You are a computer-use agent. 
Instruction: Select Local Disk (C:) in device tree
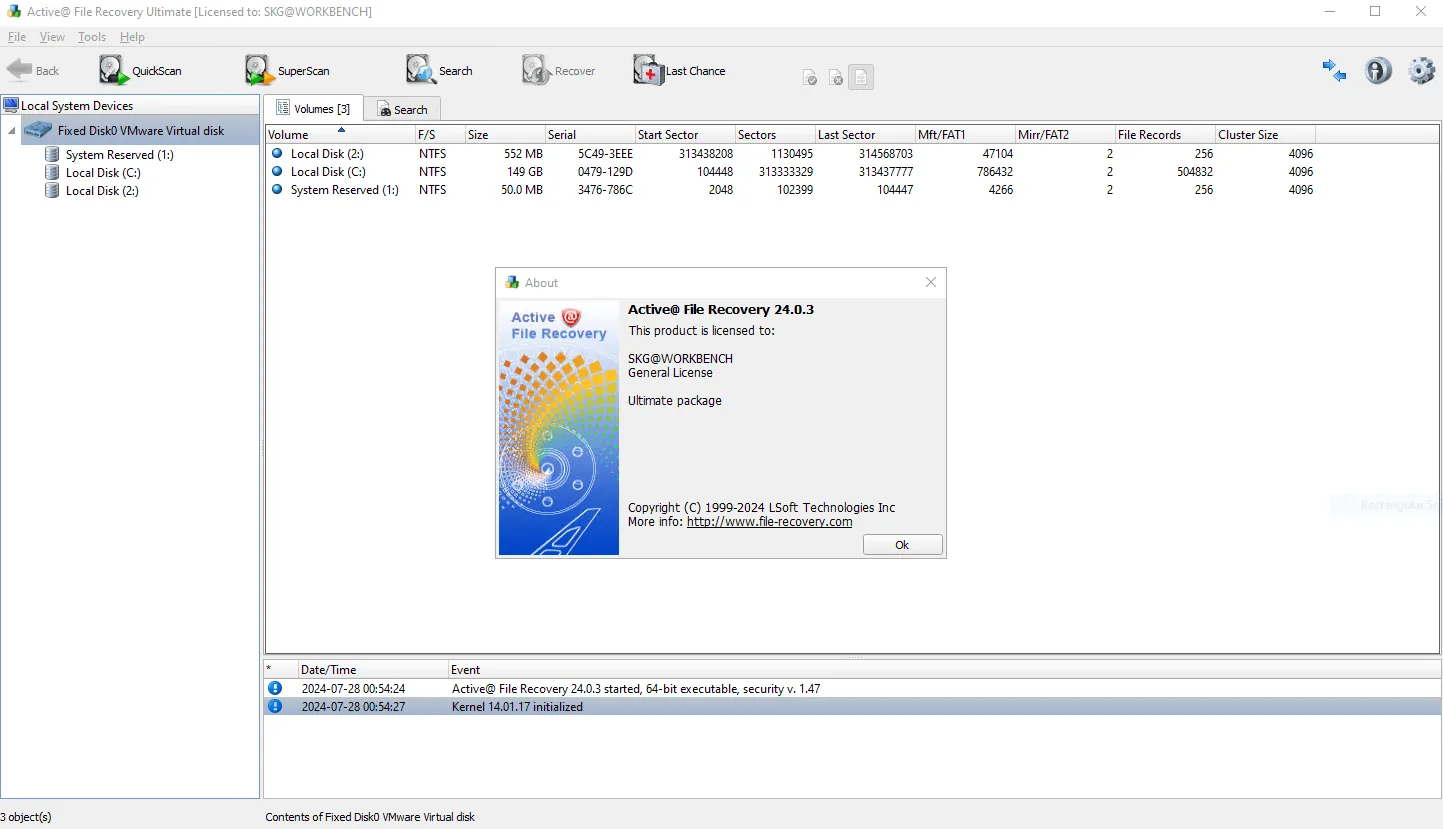tap(103, 173)
